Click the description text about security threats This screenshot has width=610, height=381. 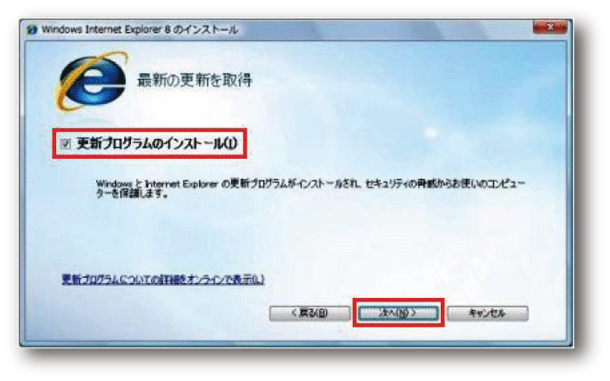310,188
